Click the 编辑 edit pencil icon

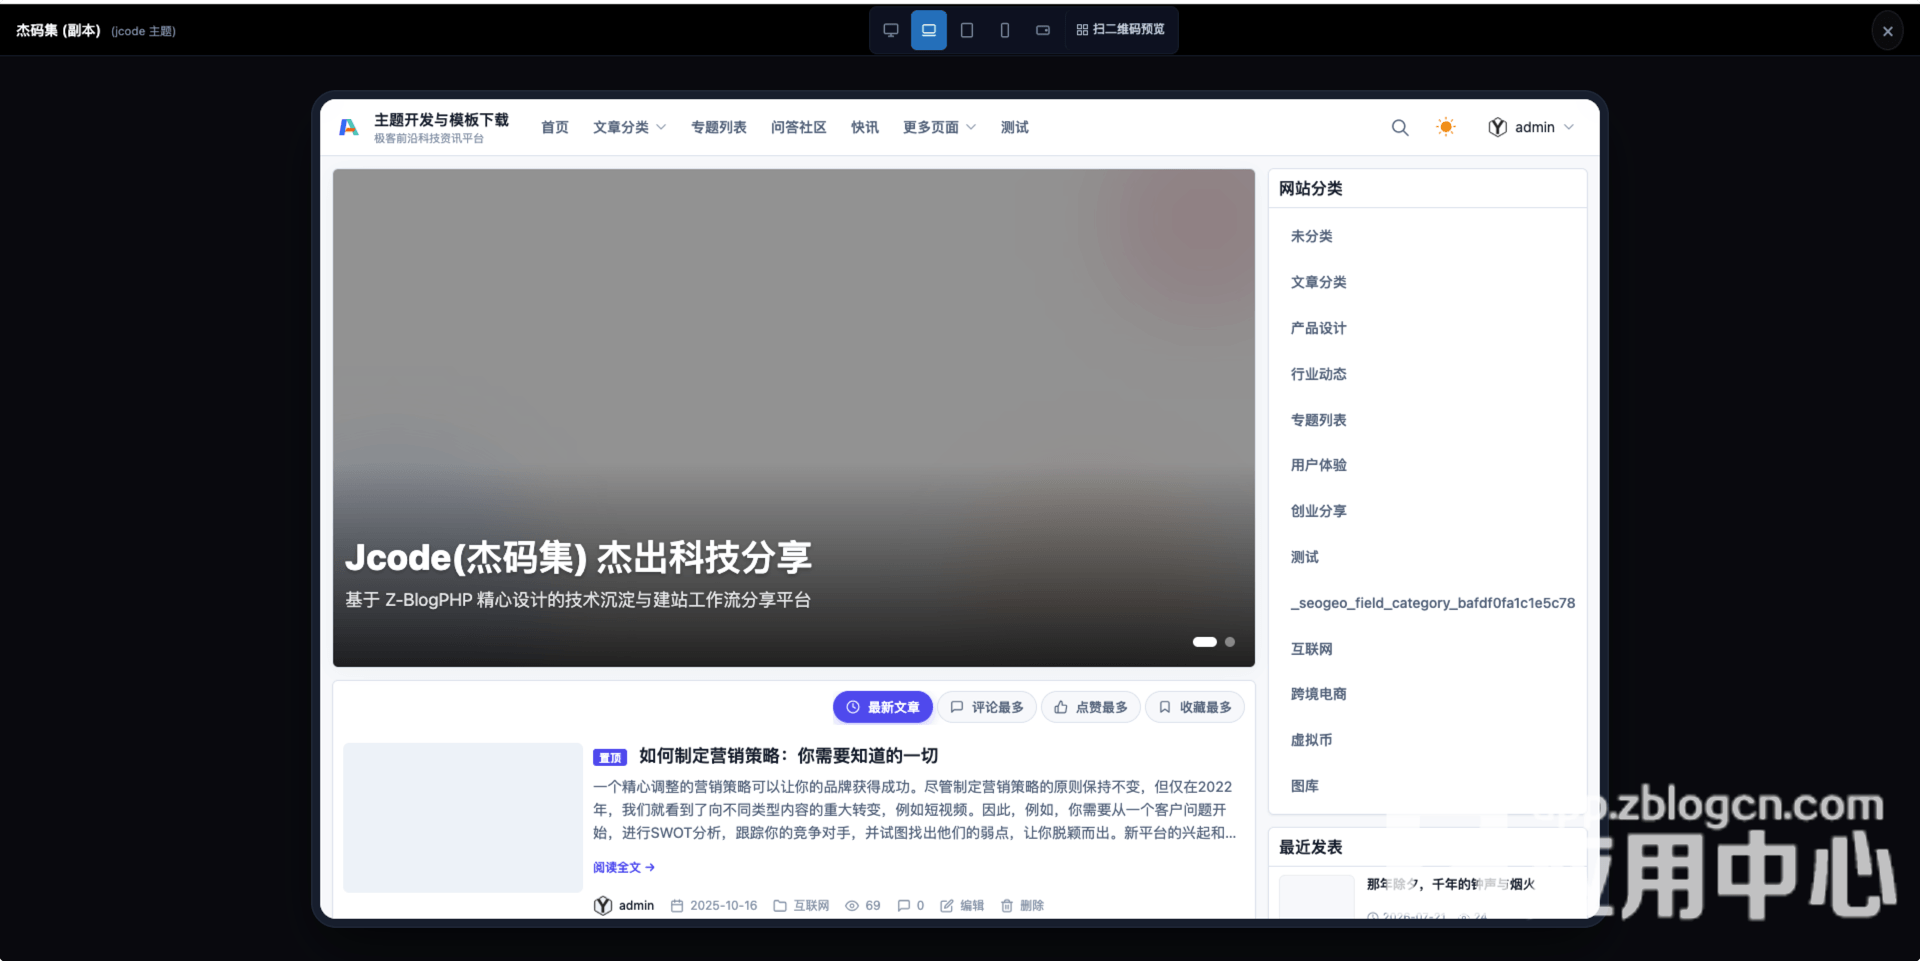pyautogui.click(x=947, y=906)
